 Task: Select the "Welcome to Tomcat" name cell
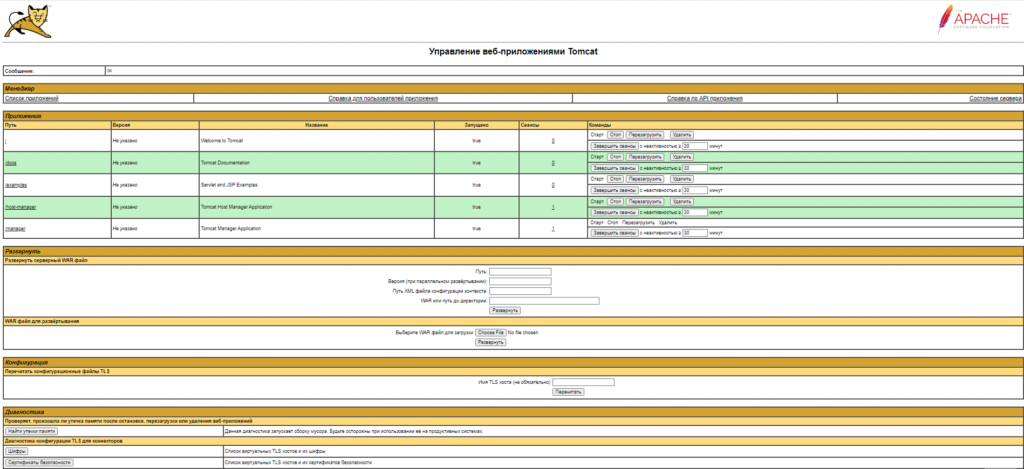click(x=317, y=140)
